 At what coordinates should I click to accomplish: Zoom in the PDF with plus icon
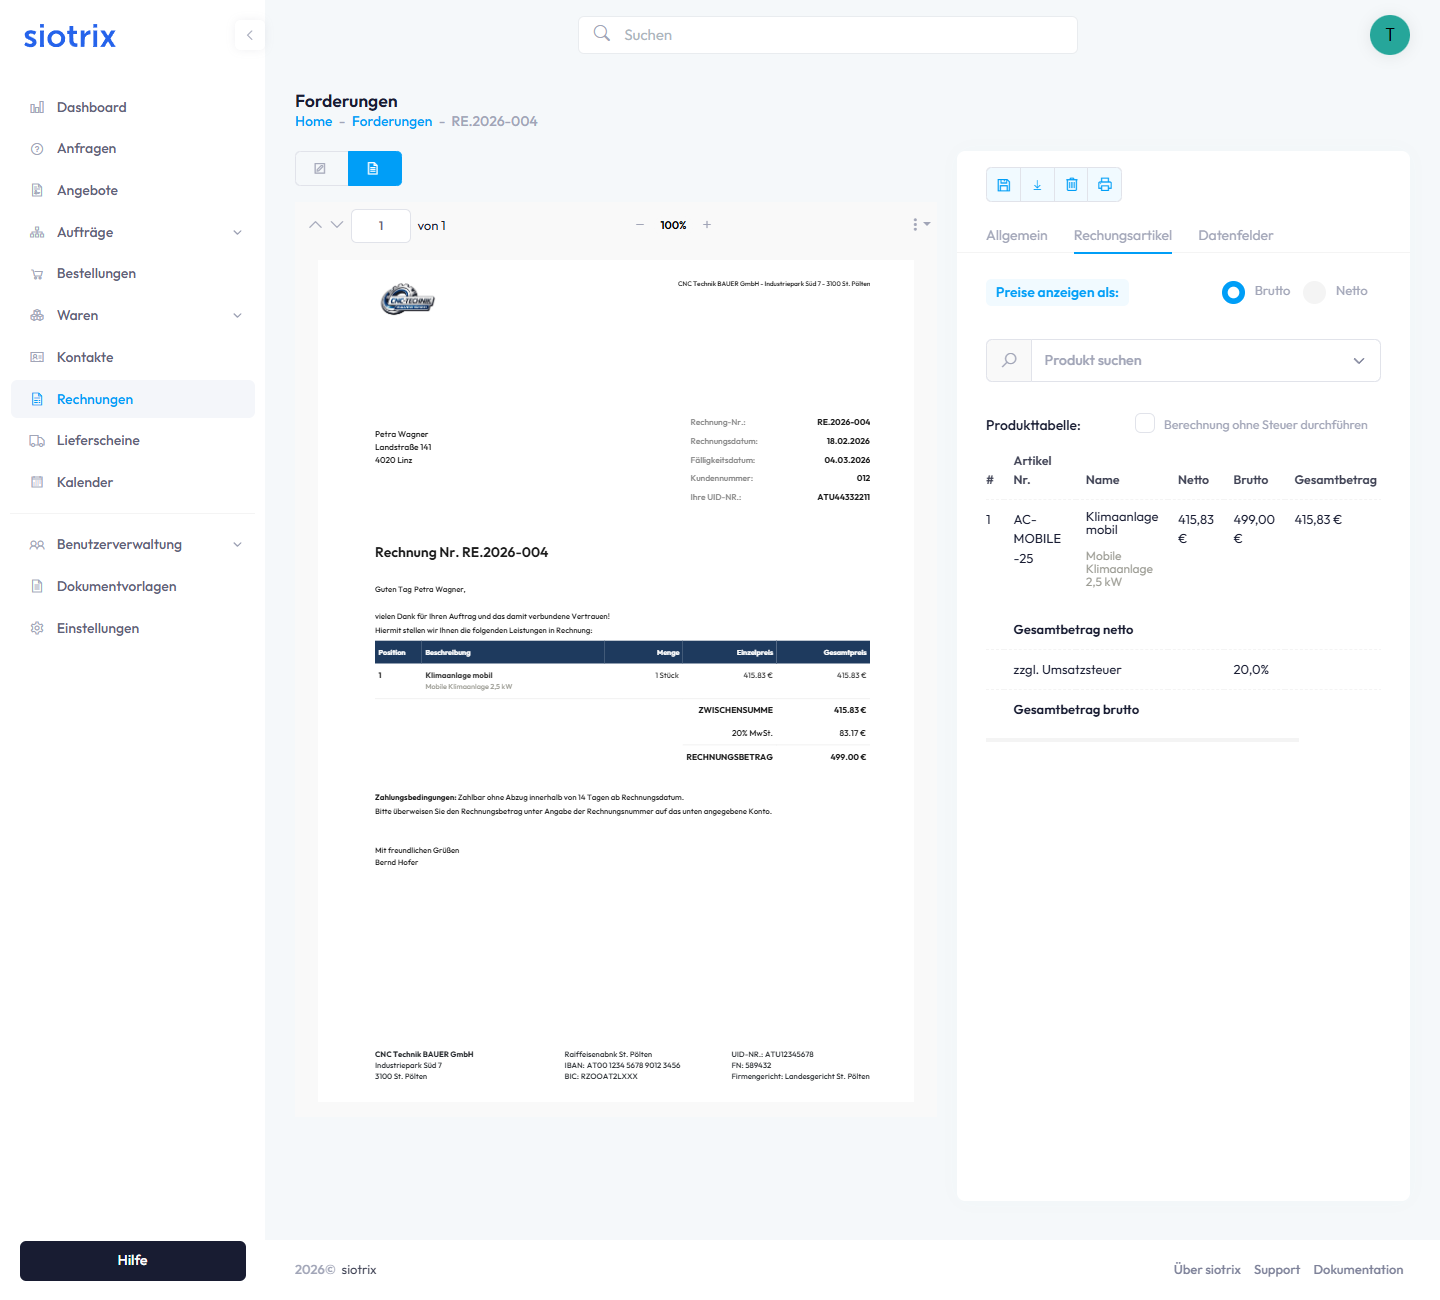(x=707, y=225)
